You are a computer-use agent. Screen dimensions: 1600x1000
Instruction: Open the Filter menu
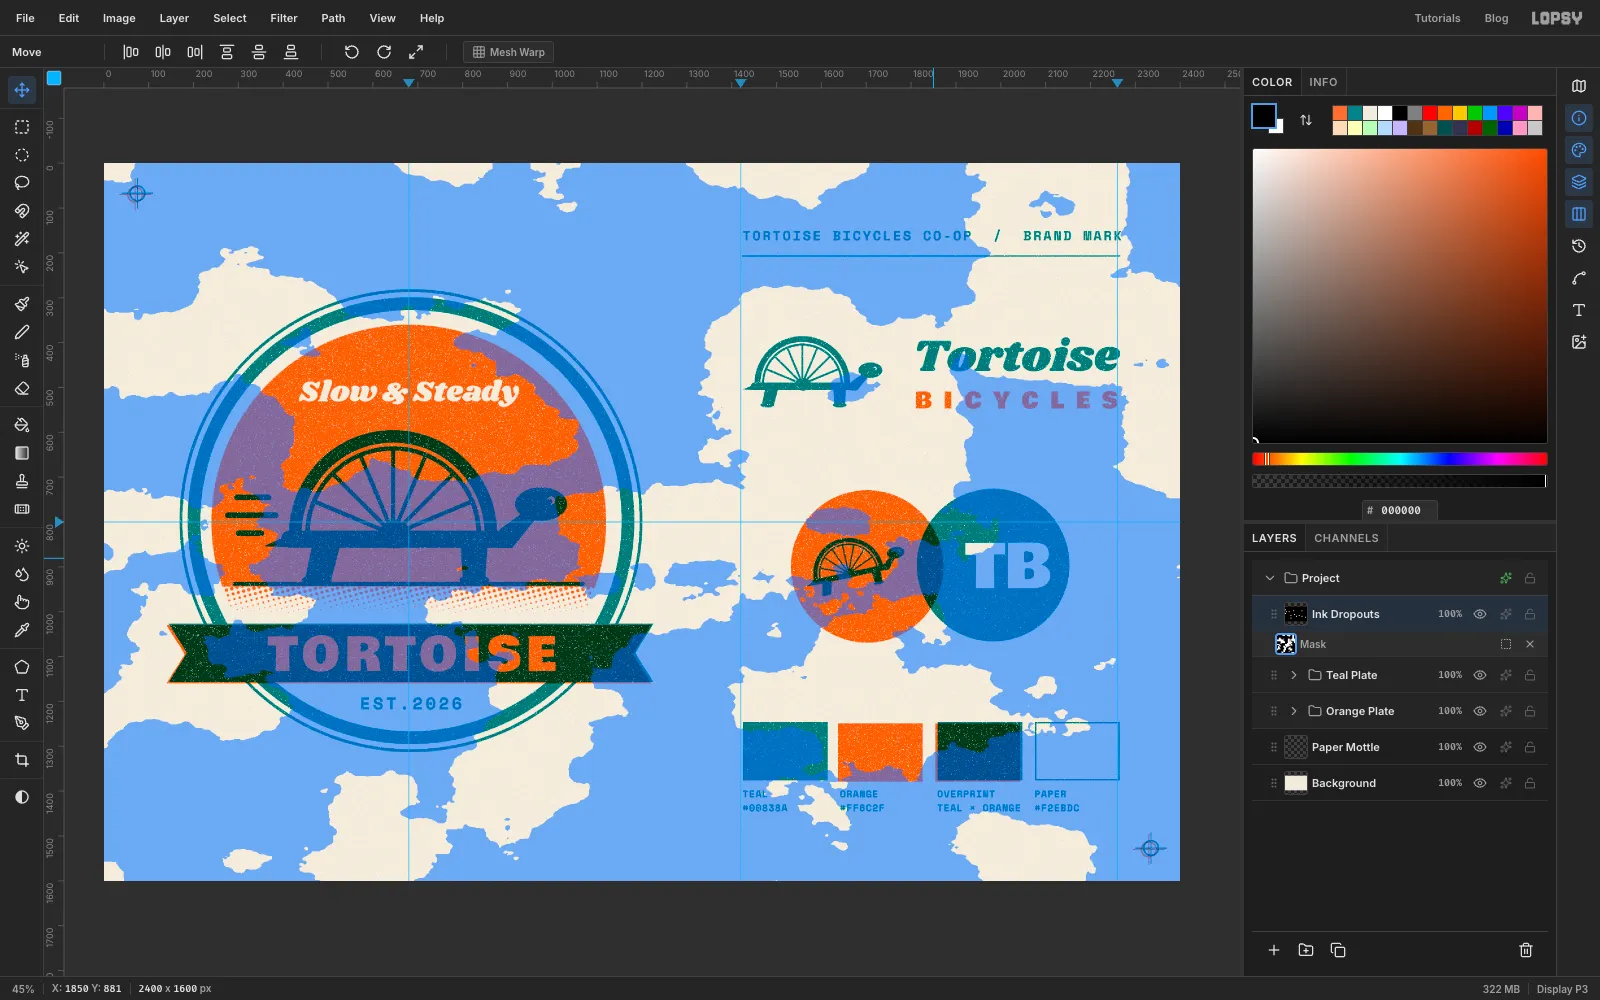[x=284, y=18]
